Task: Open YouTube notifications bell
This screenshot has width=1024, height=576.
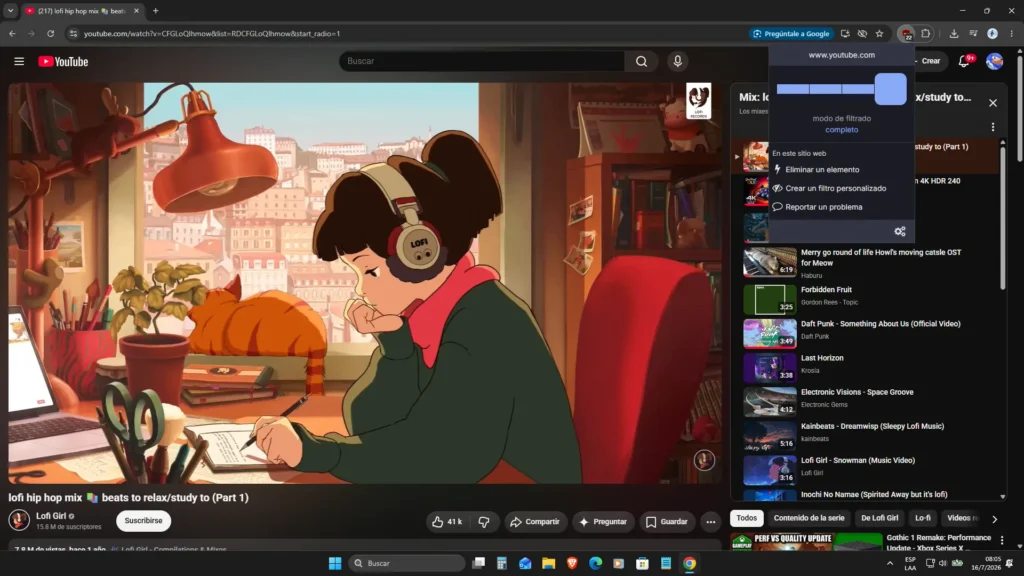Action: 964,61
